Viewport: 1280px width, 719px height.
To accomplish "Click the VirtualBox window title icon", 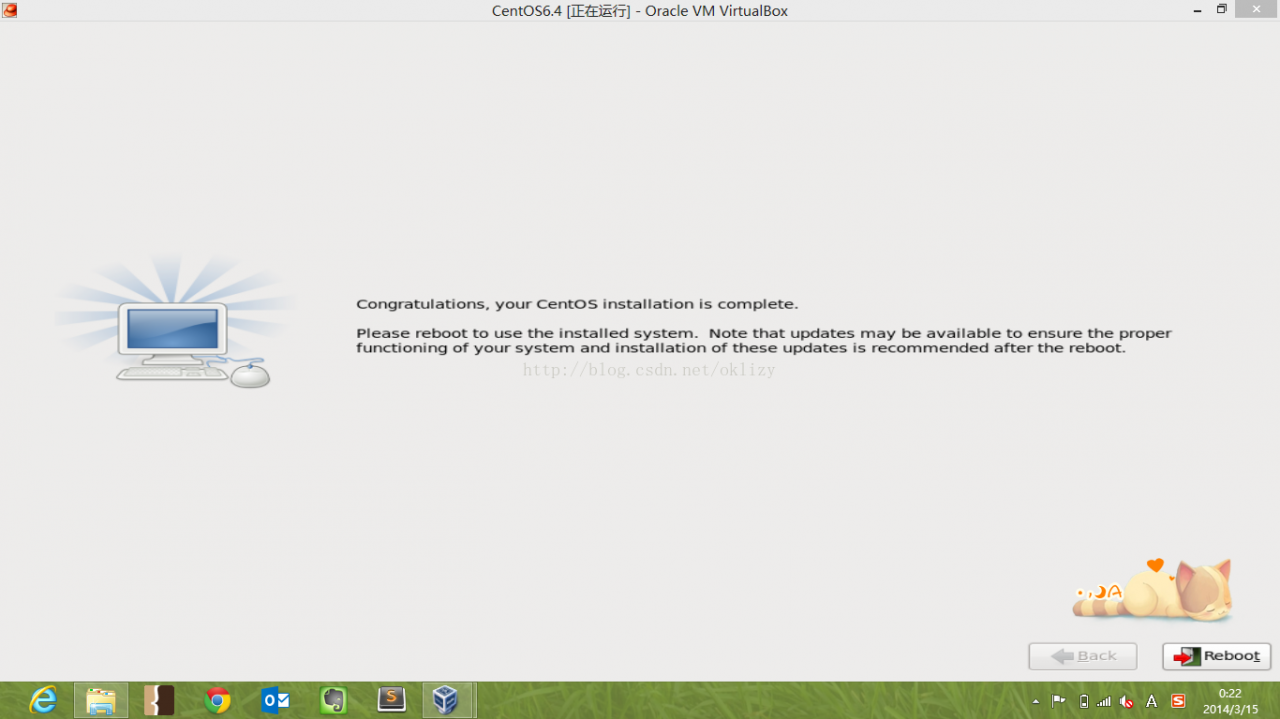I will [x=9, y=10].
